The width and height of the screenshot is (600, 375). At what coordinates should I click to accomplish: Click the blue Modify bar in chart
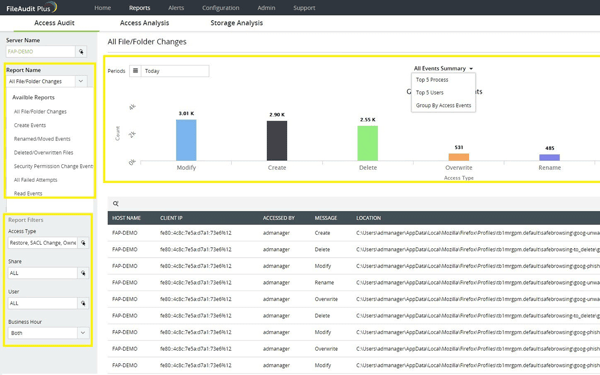tap(186, 140)
